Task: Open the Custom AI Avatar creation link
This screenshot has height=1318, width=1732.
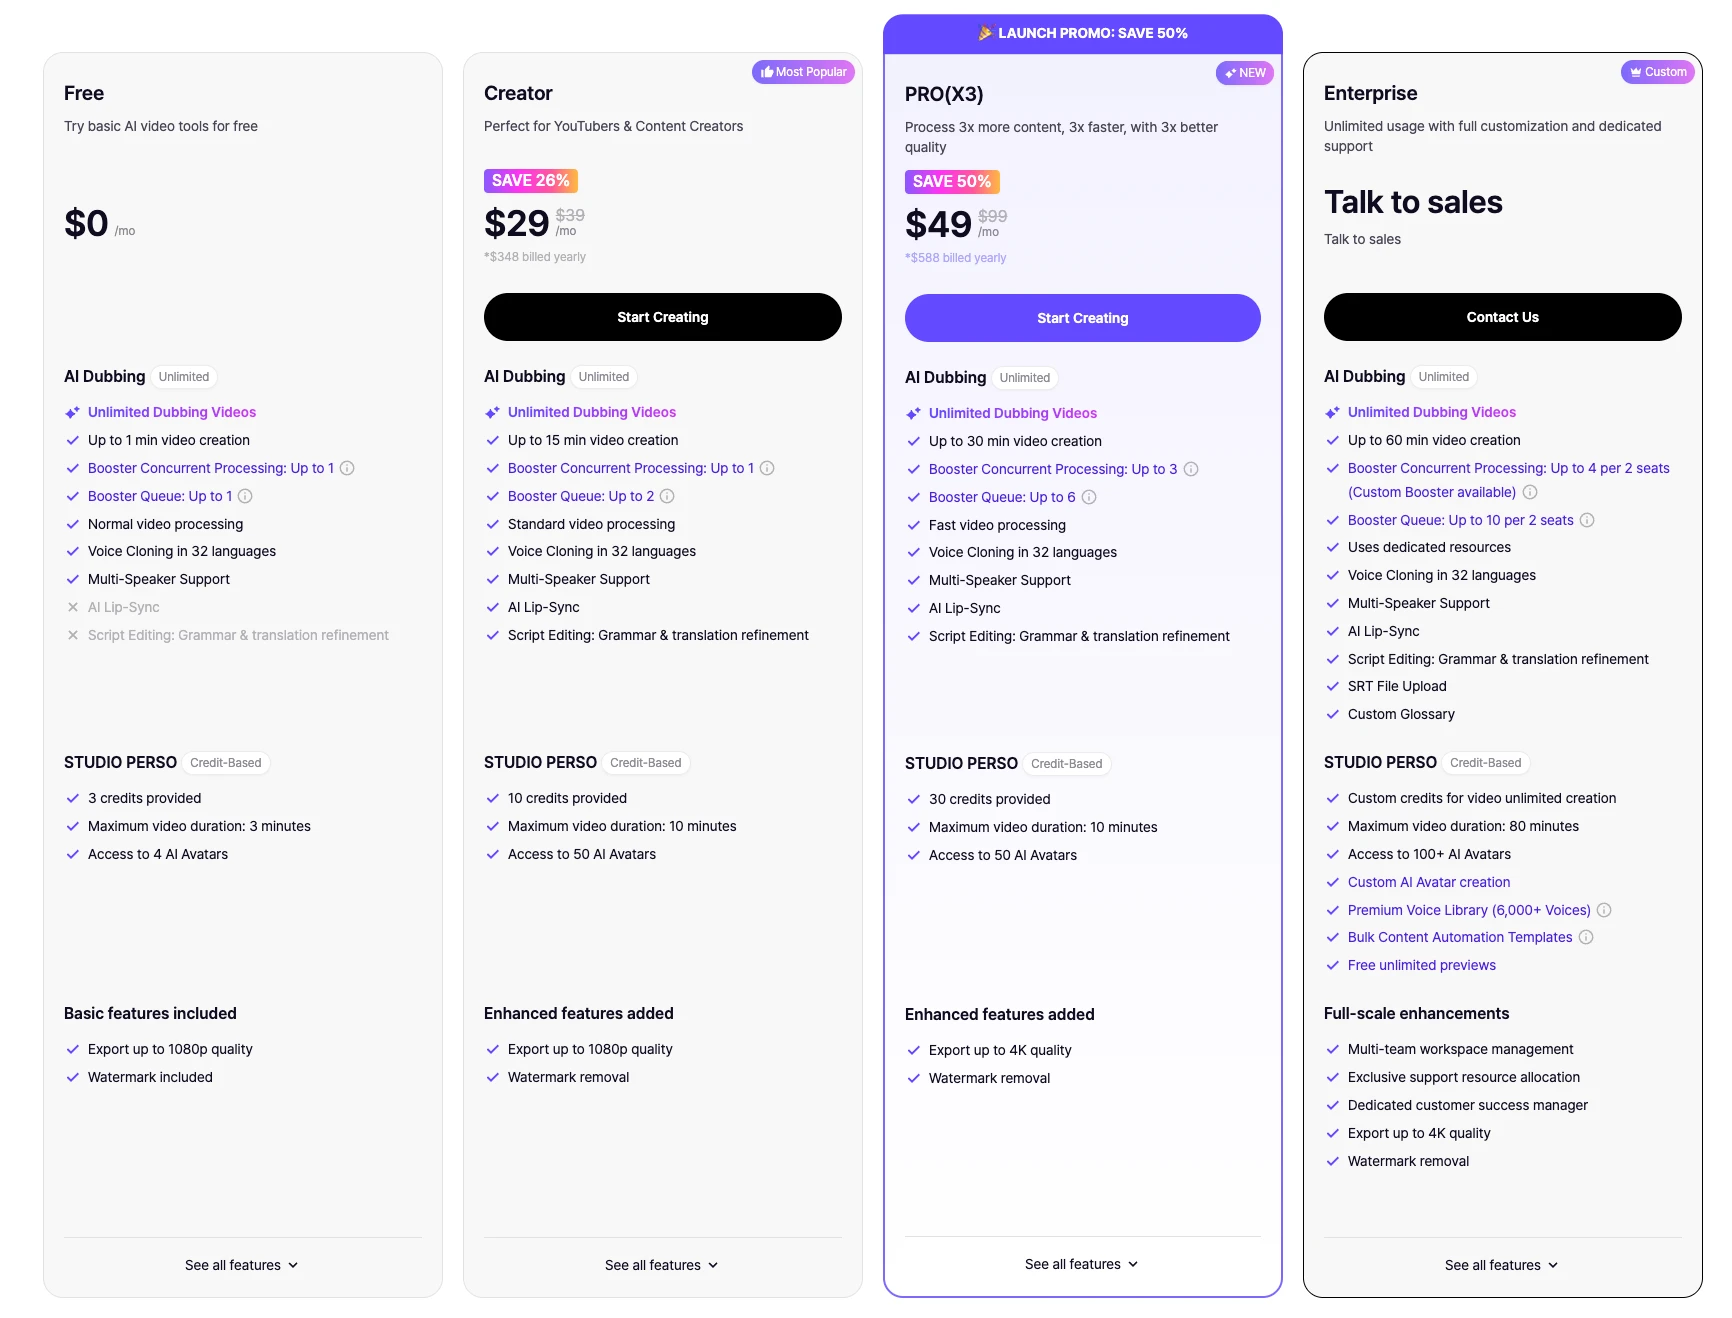Action: pyautogui.click(x=1428, y=882)
